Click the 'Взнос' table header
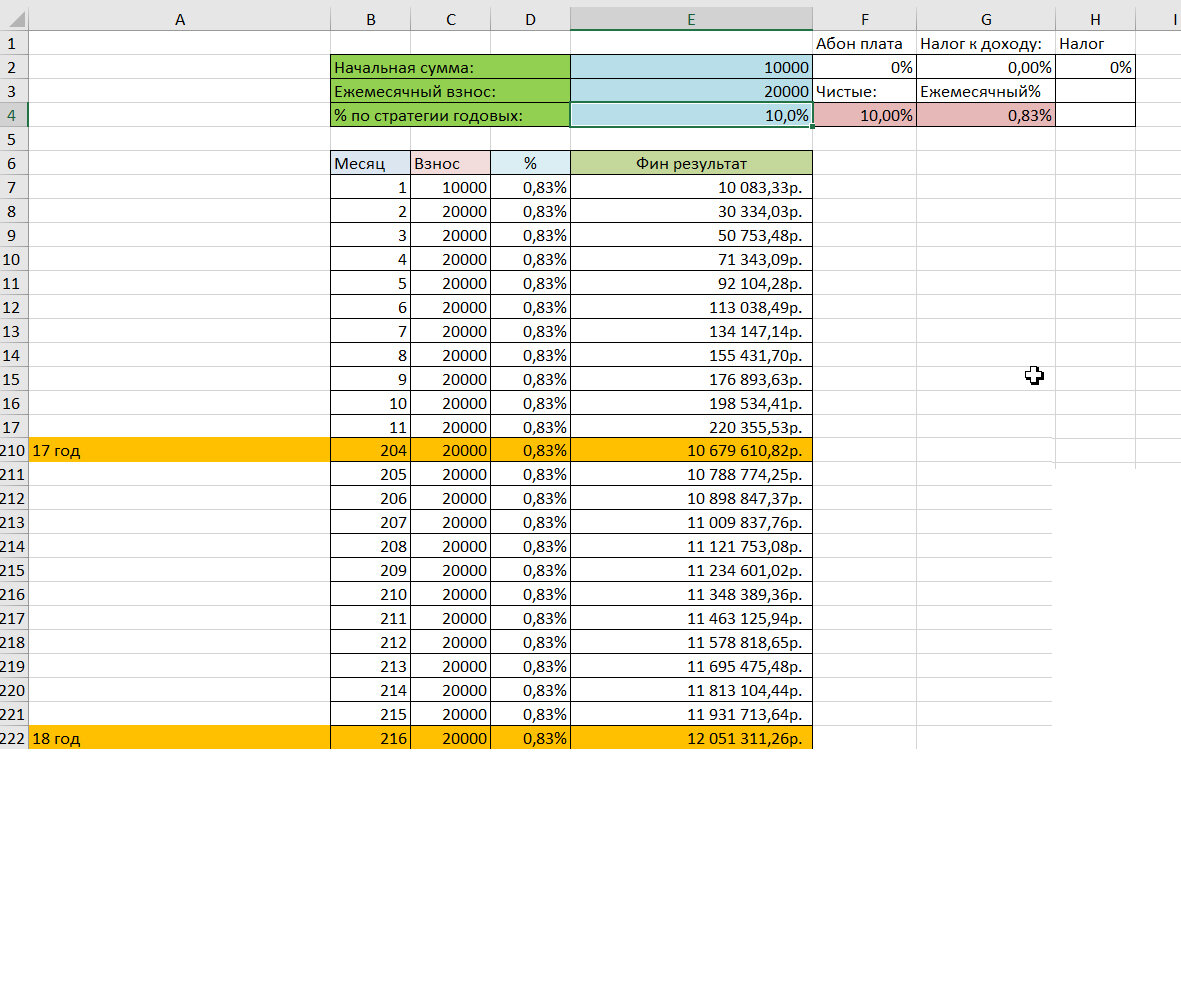Image resolution: width=1181 pixels, height=1000 pixels. click(450, 163)
